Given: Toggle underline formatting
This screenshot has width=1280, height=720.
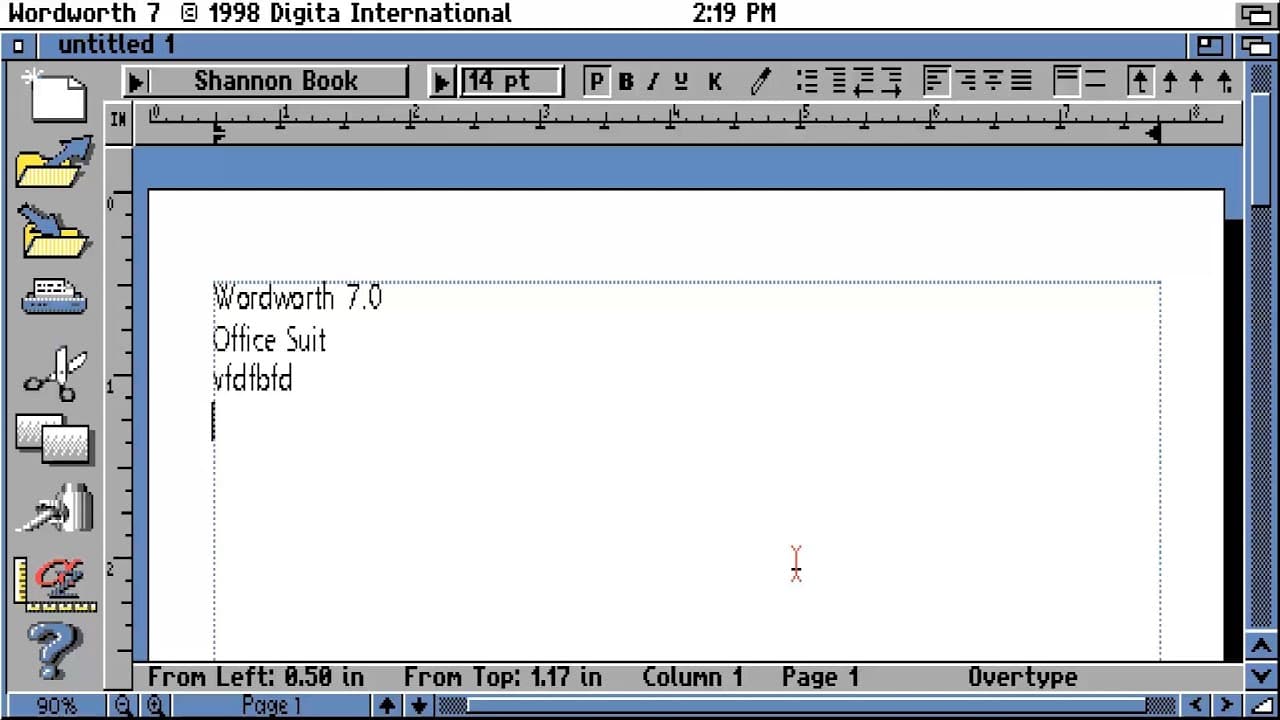Looking at the screenshot, I should click(682, 82).
